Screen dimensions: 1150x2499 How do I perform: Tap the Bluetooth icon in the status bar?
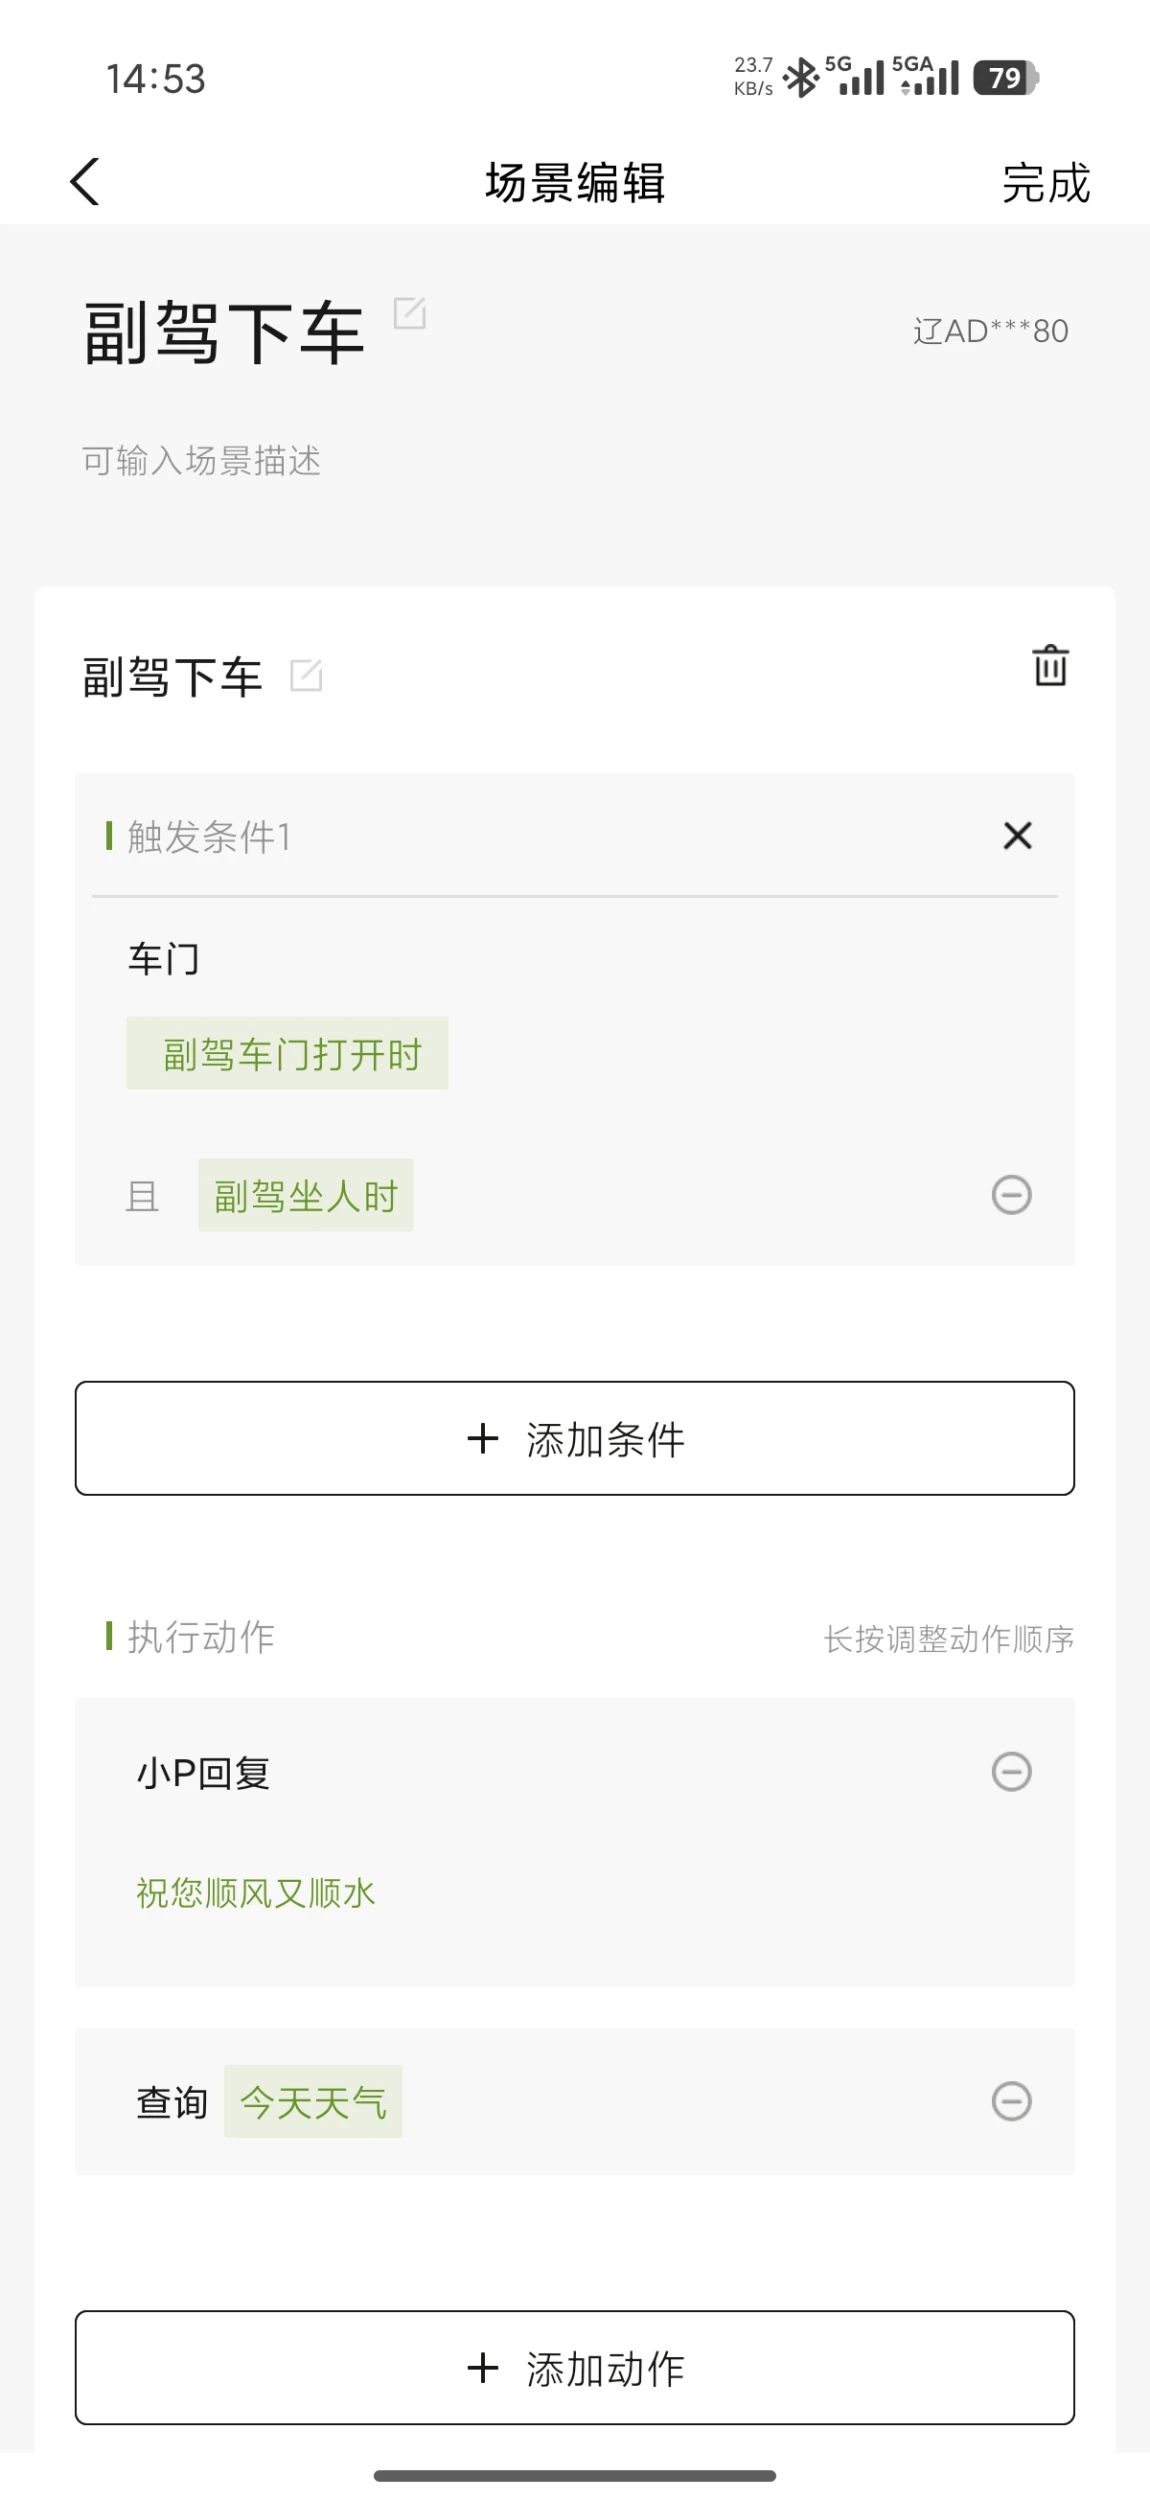800,78
